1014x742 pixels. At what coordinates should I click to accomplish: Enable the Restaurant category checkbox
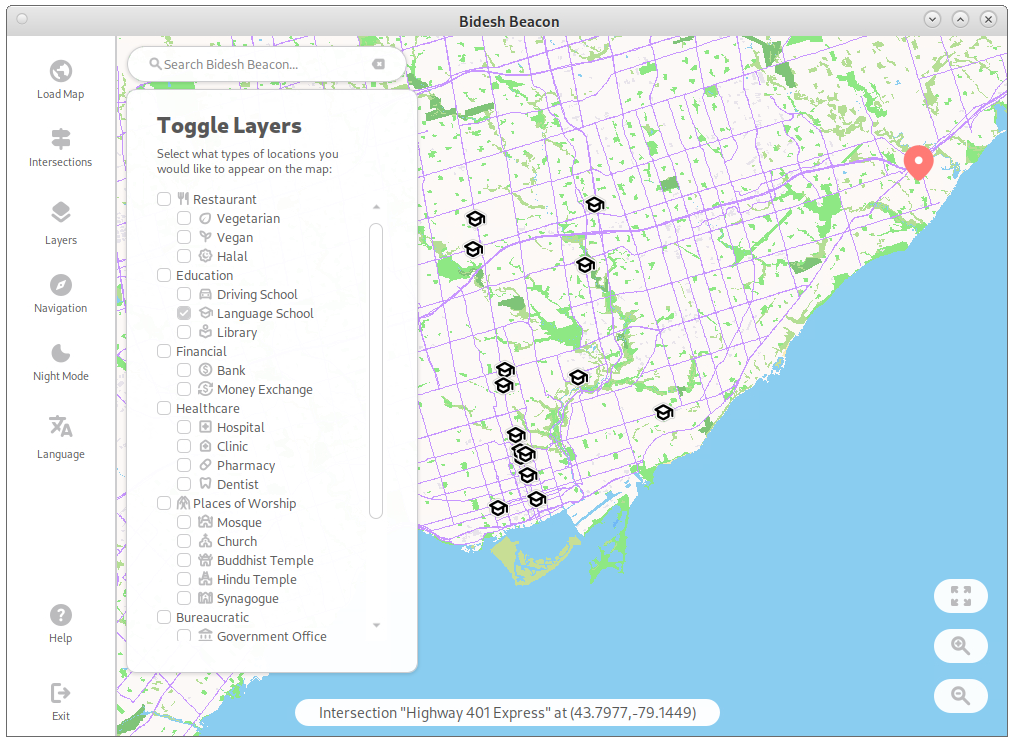pos(164,199)
